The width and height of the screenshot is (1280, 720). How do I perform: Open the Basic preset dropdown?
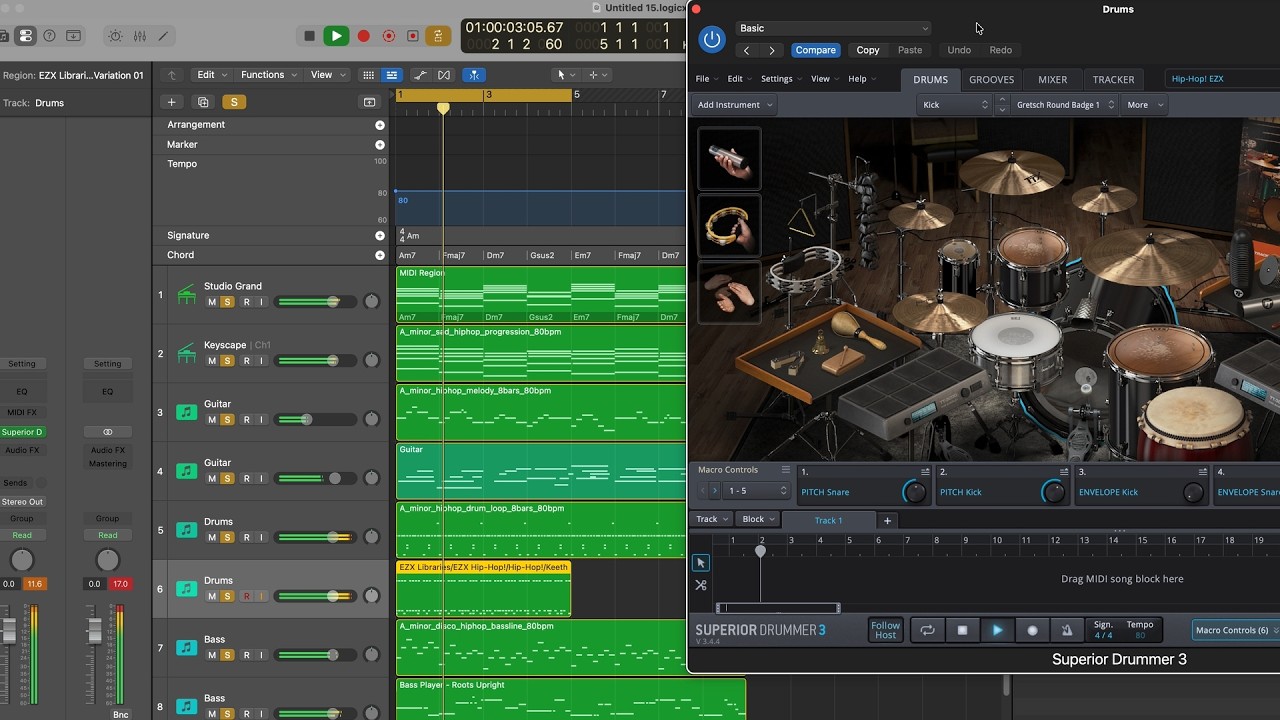click(x=833, y=28)
